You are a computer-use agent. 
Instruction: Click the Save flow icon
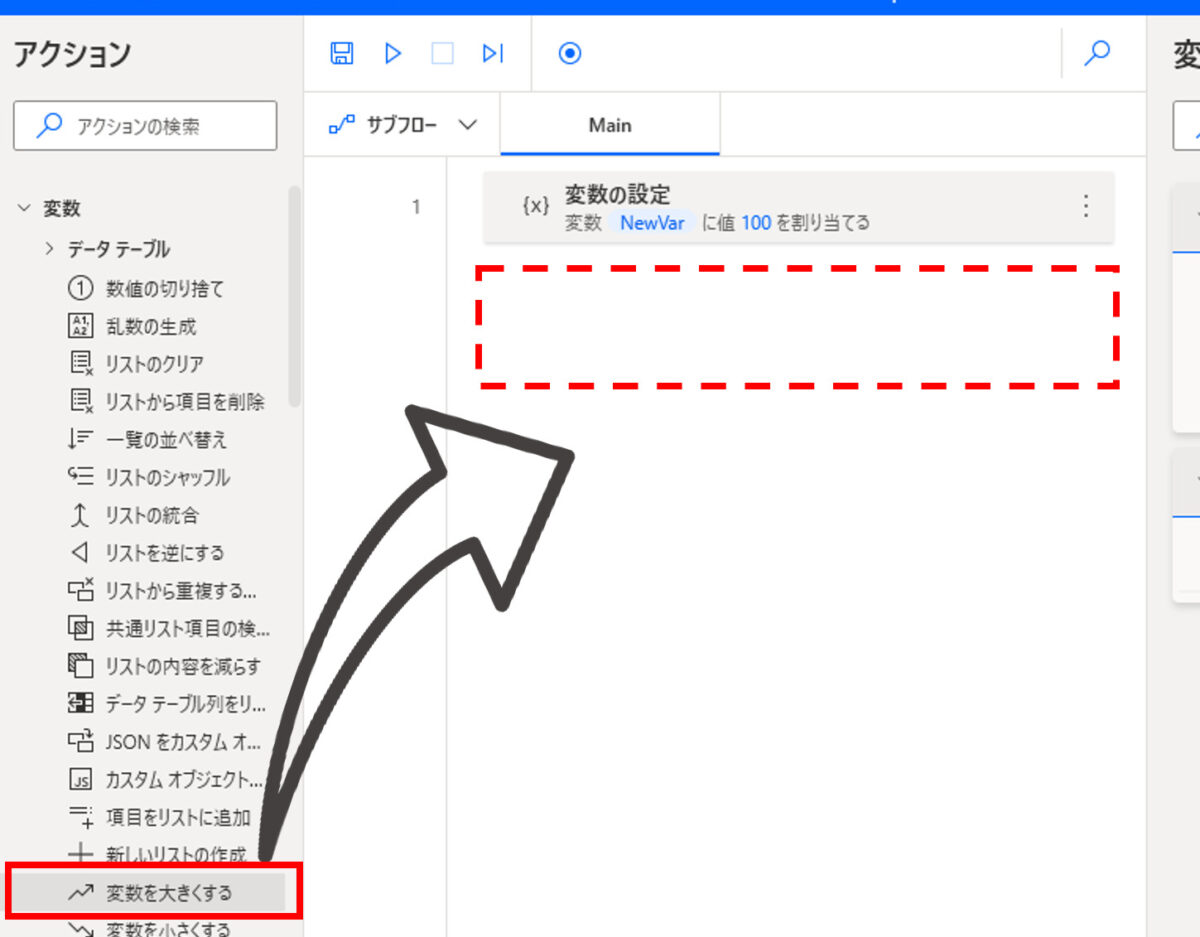point(342,54)
